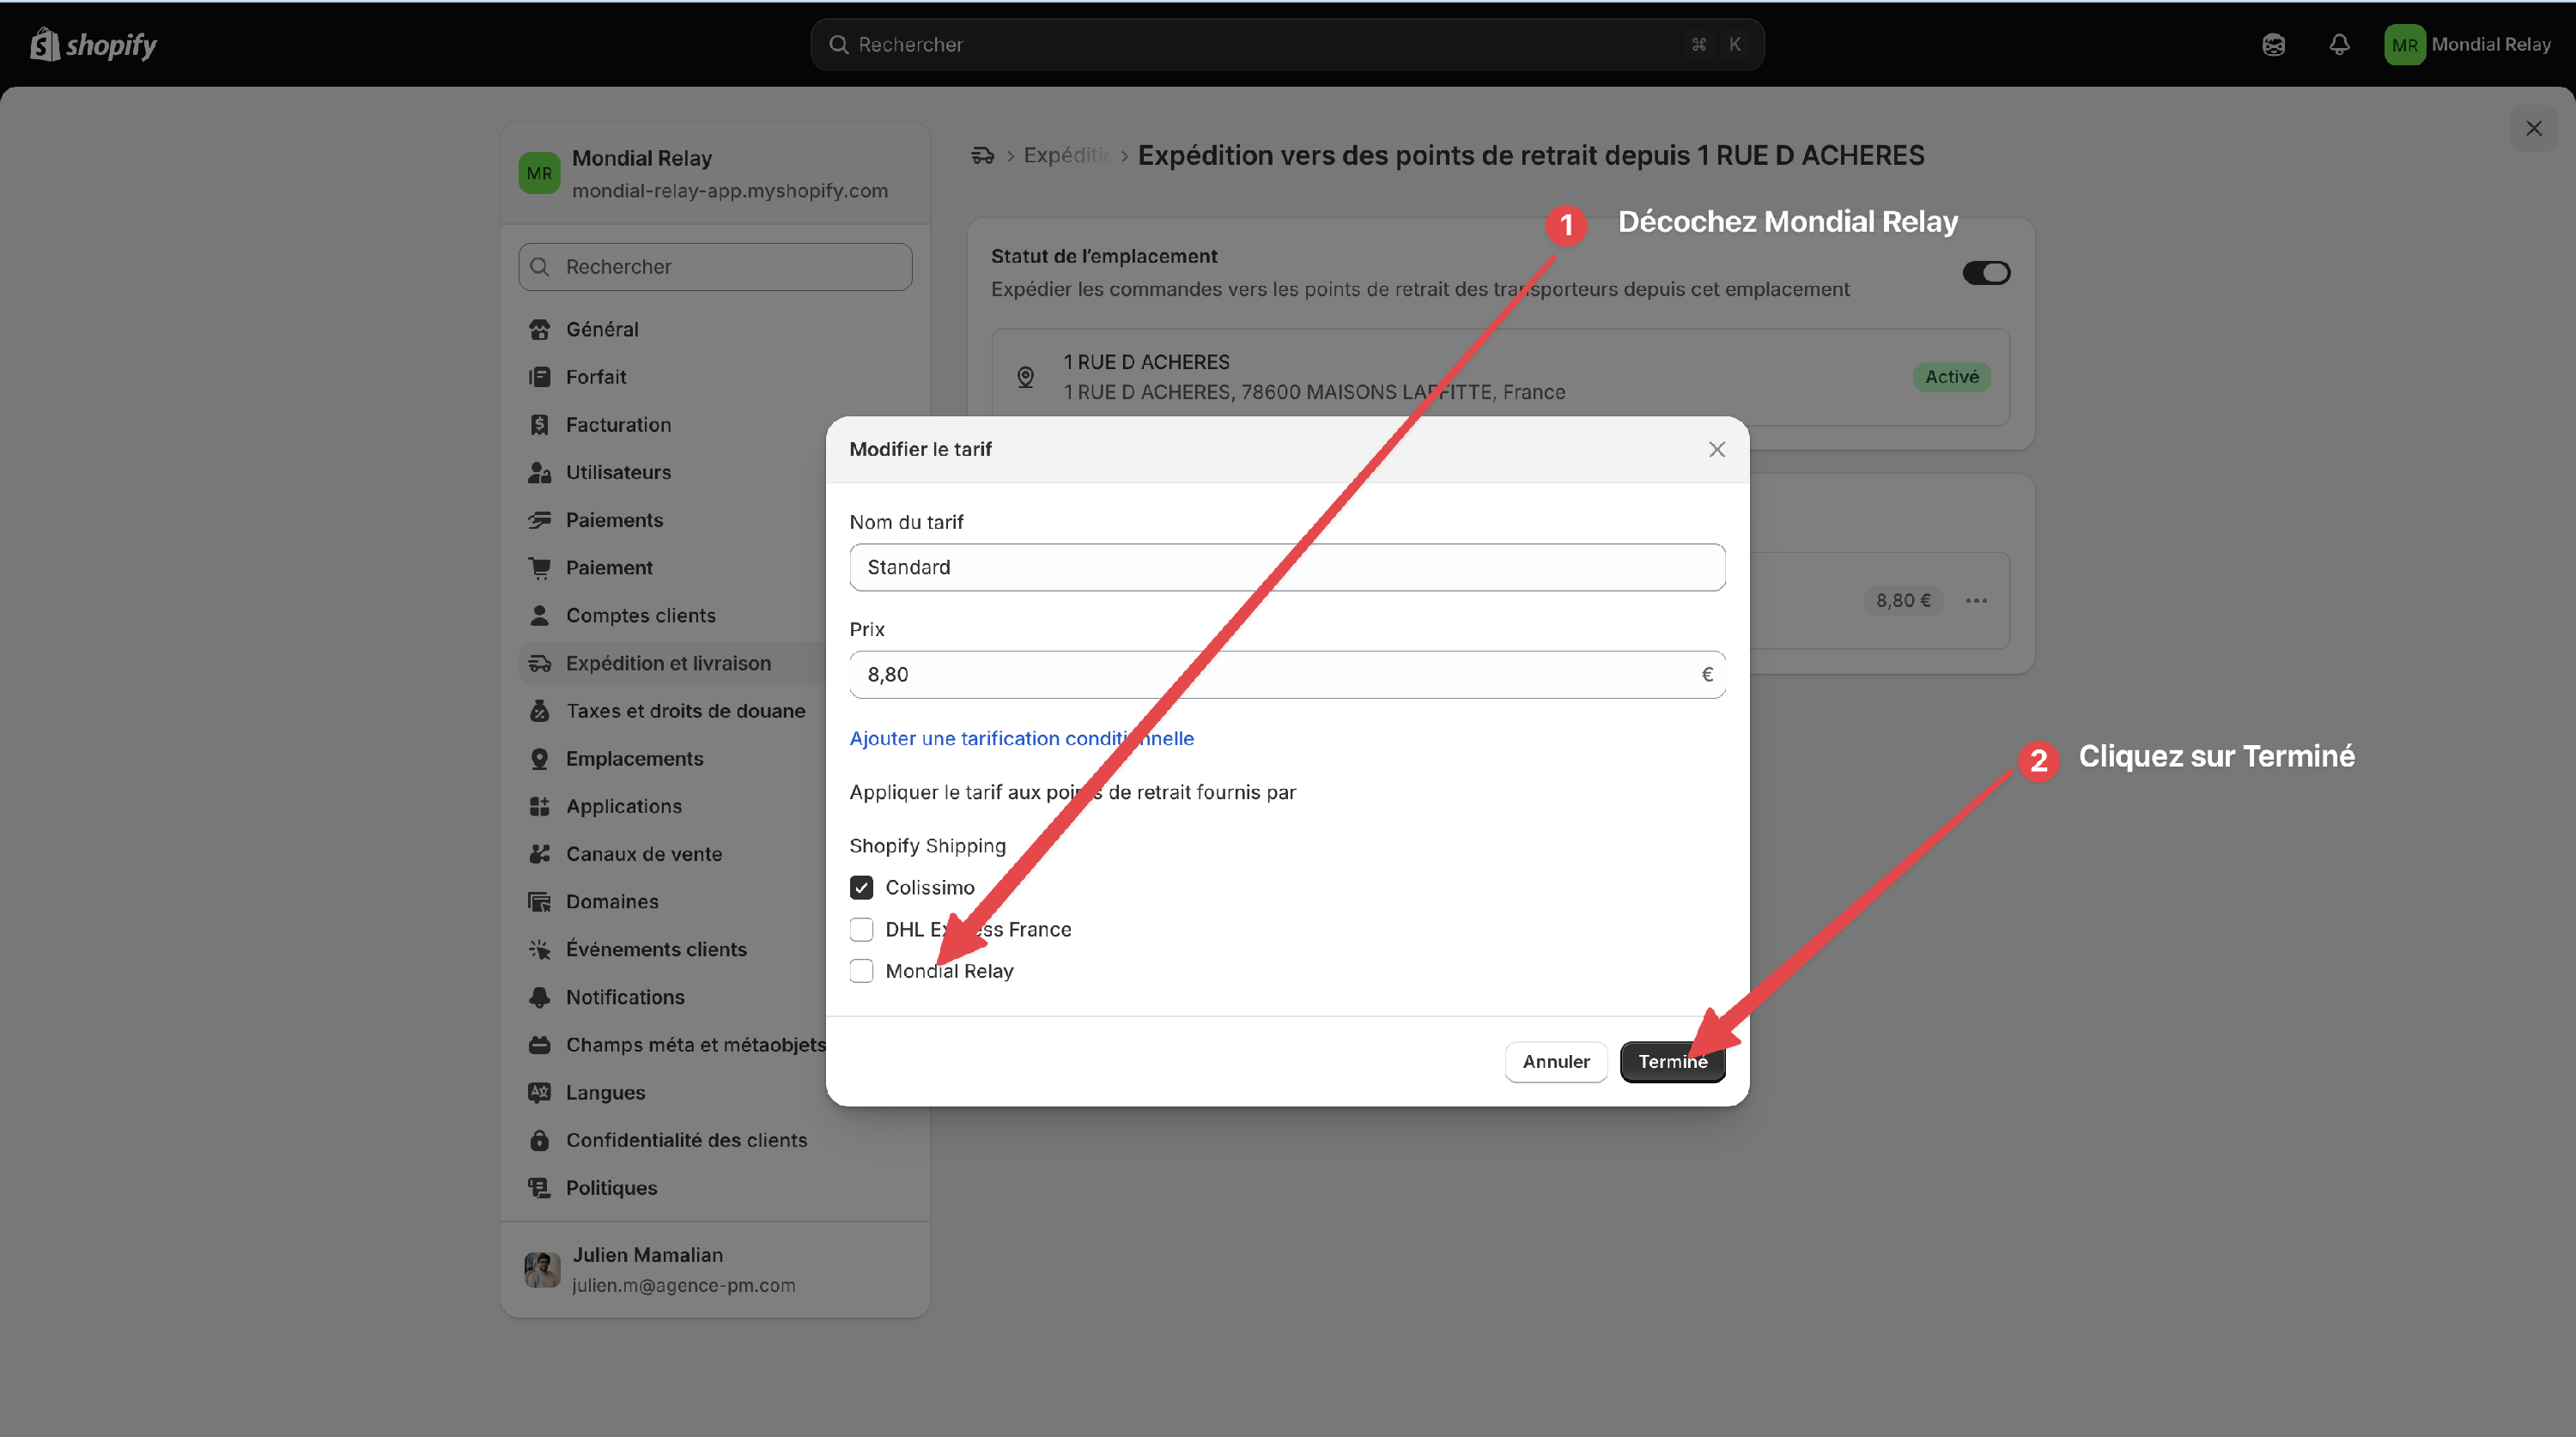Viewport: 2576px width, 1437px height.
Task: Tick the Mondial Relay checkbox
Action: pyautogui.click(x=861, y=970)
